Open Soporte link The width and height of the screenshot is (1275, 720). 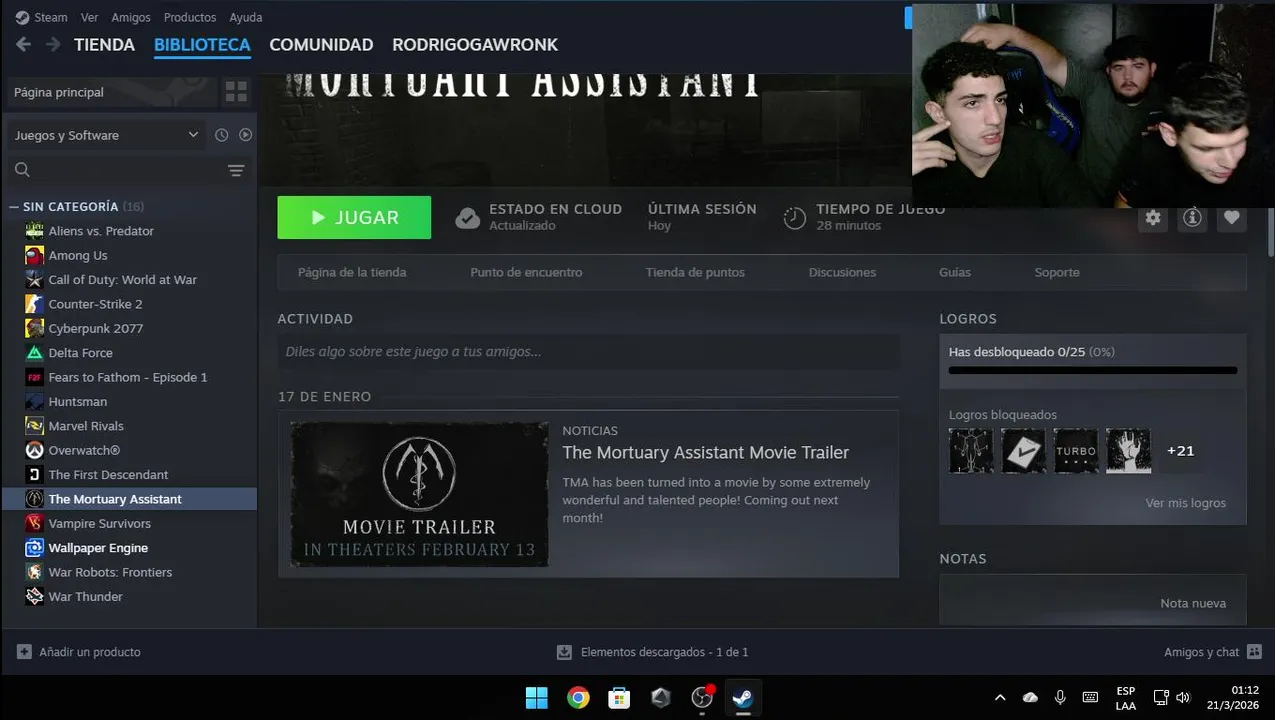point(1057,272)
